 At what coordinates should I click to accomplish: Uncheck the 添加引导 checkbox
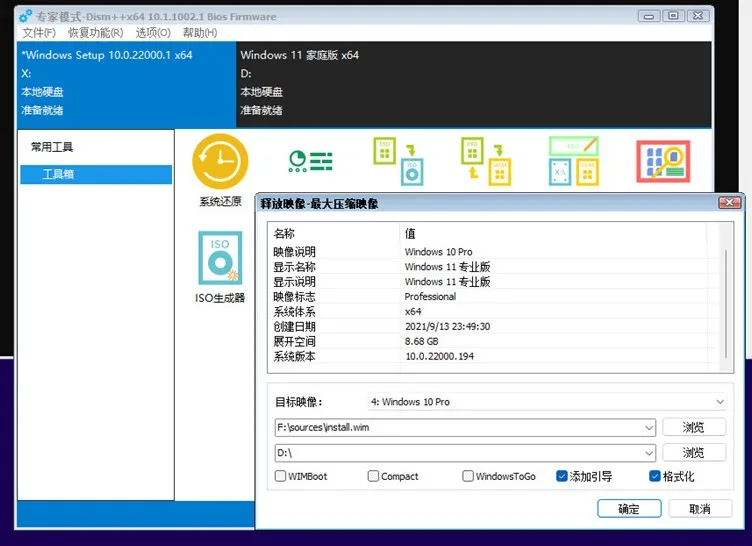[x=562, y=476]
